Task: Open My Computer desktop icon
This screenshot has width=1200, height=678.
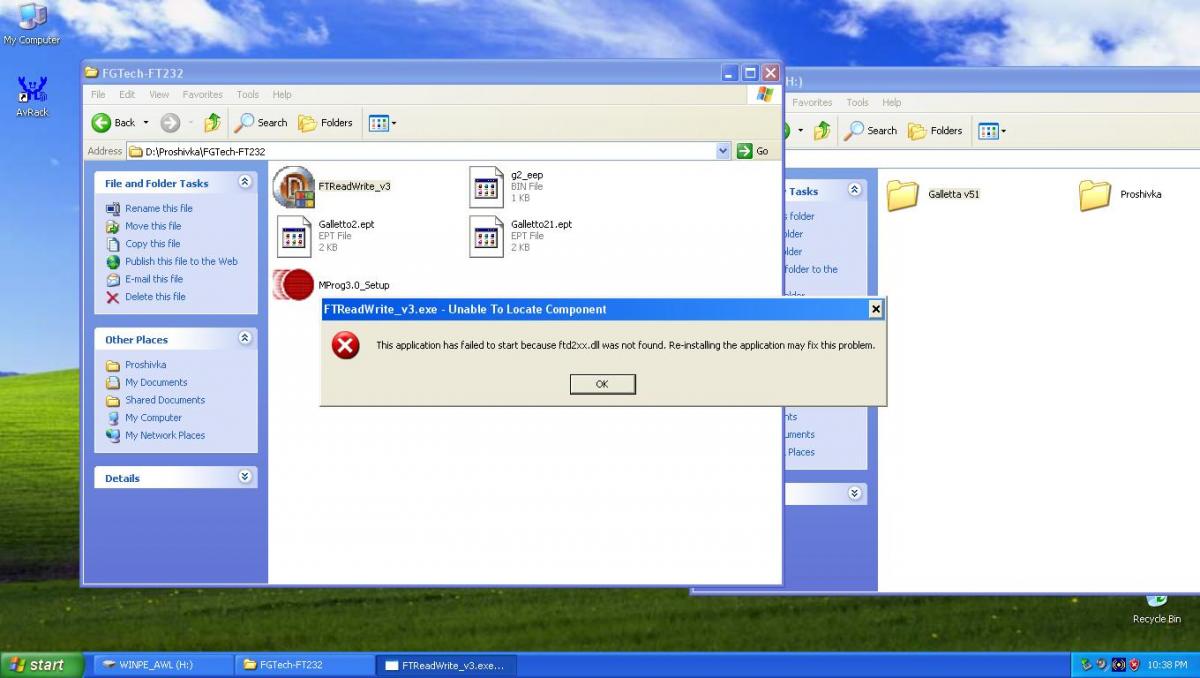Action: (x=32, y=24)
